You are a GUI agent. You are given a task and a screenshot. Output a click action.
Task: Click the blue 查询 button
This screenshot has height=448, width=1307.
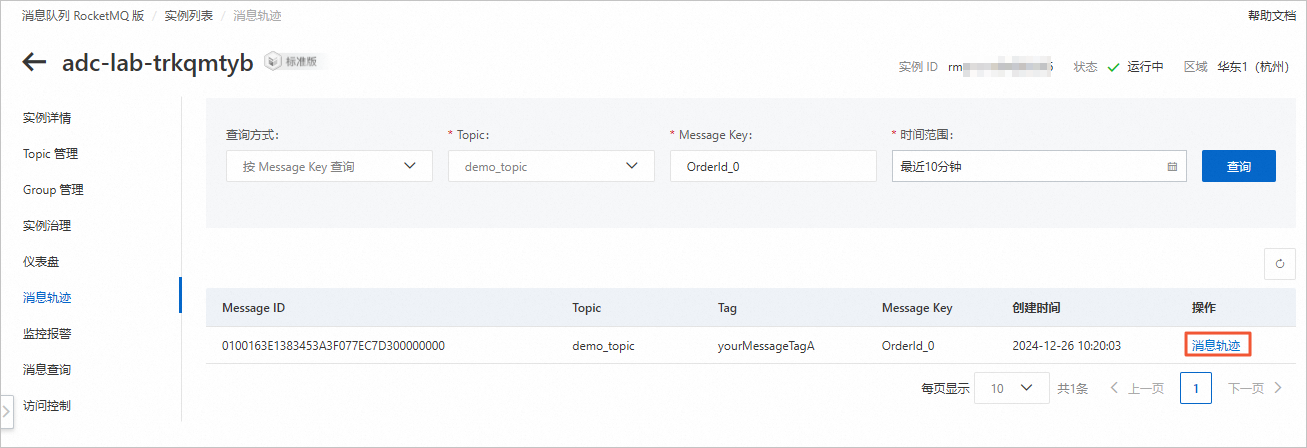1238,166
